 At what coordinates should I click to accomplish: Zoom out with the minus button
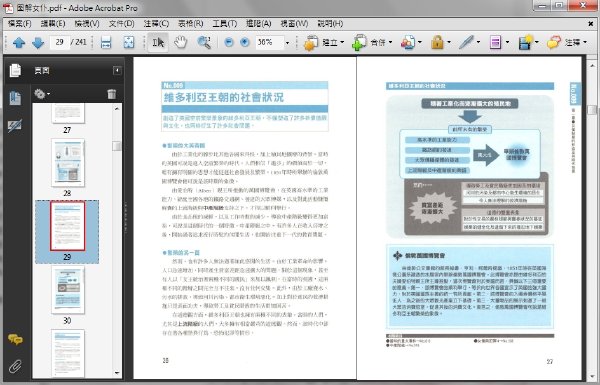tap(228, 42)
